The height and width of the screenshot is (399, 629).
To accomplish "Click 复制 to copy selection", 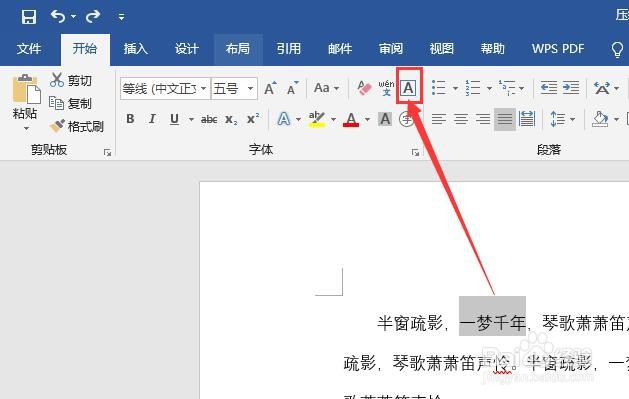I will coord(70,103).
